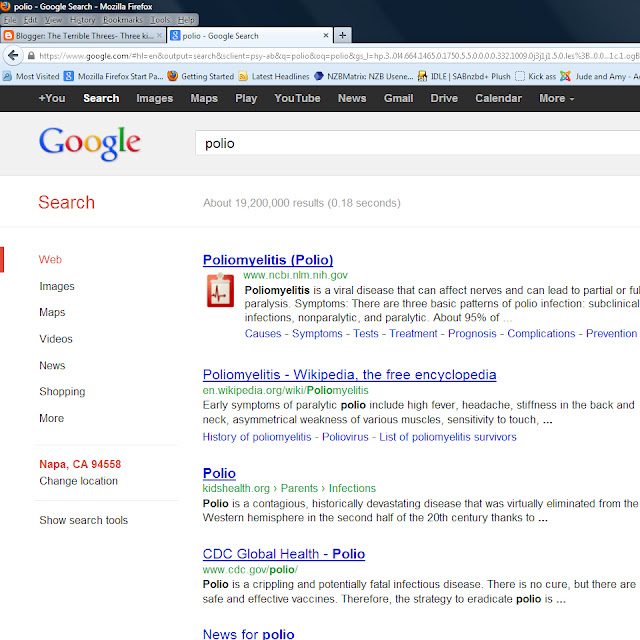Click the Blogger tab favicon

pyautogui.click(x=8, y=36)
